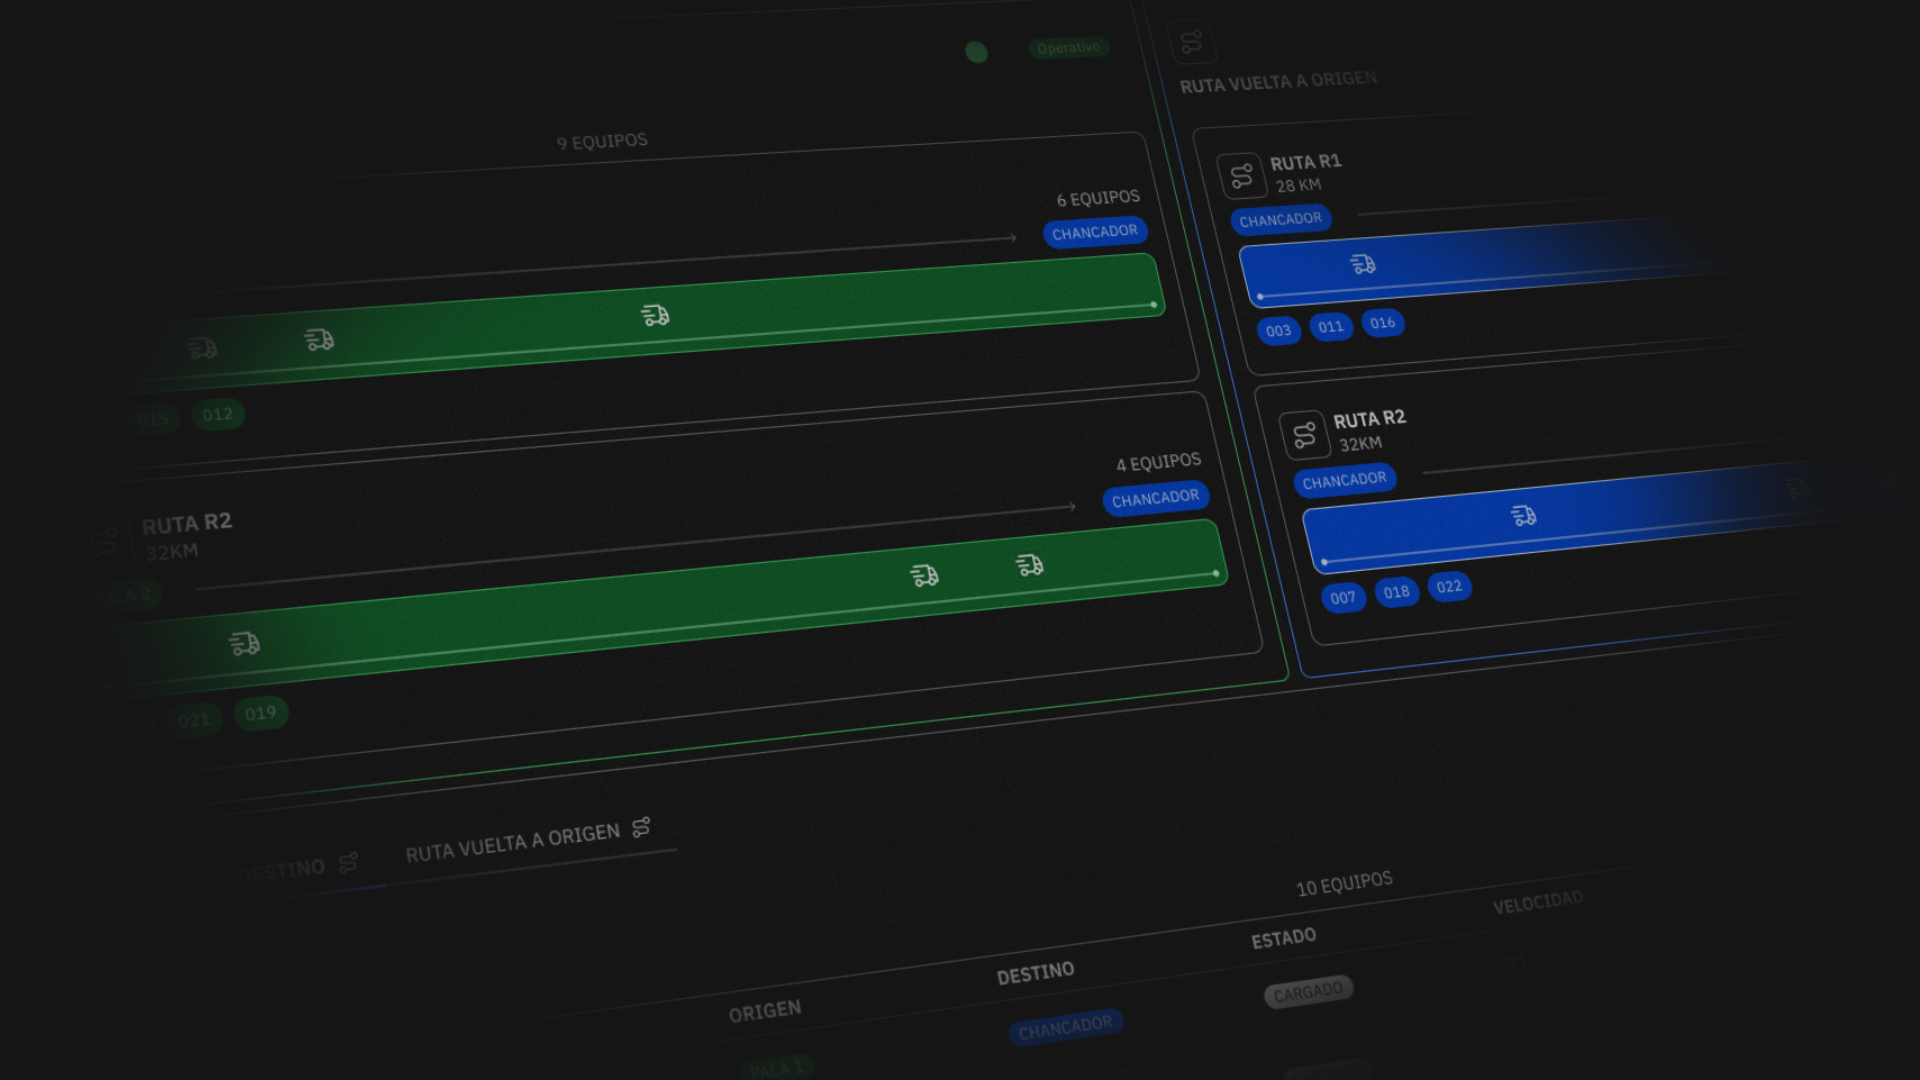Click equipment badge 016
The image size is (1920, 1080).
point(1383,323)
